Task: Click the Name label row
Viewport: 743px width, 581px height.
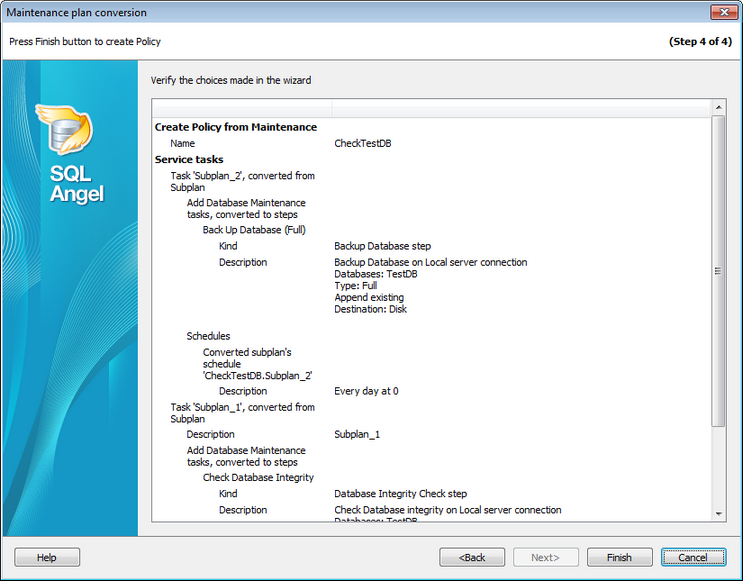Action: 182,143
